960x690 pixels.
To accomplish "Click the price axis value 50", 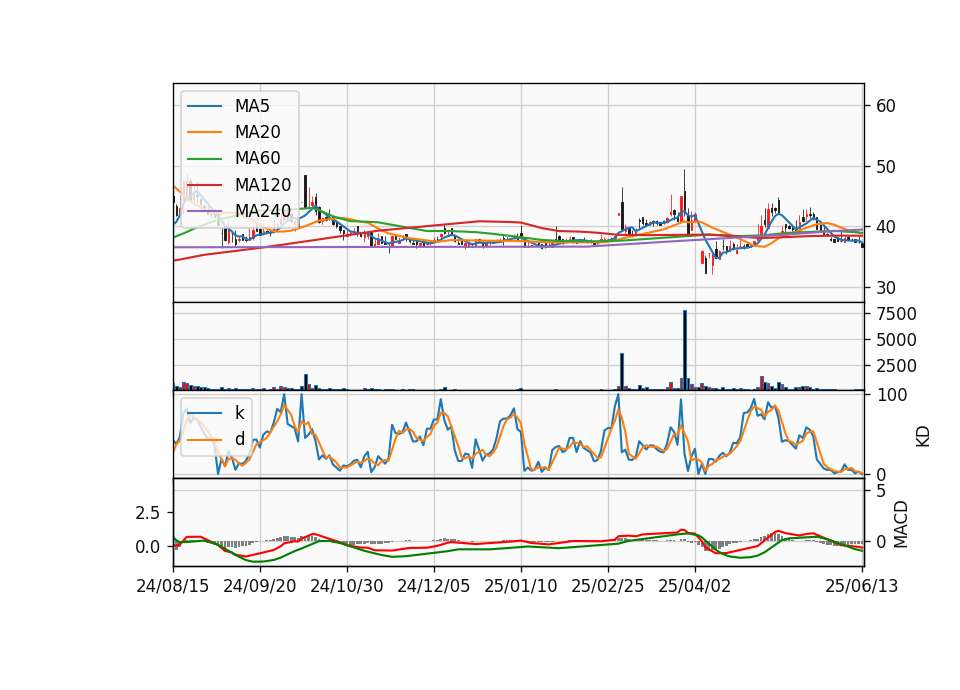I will tap(885, 167).
